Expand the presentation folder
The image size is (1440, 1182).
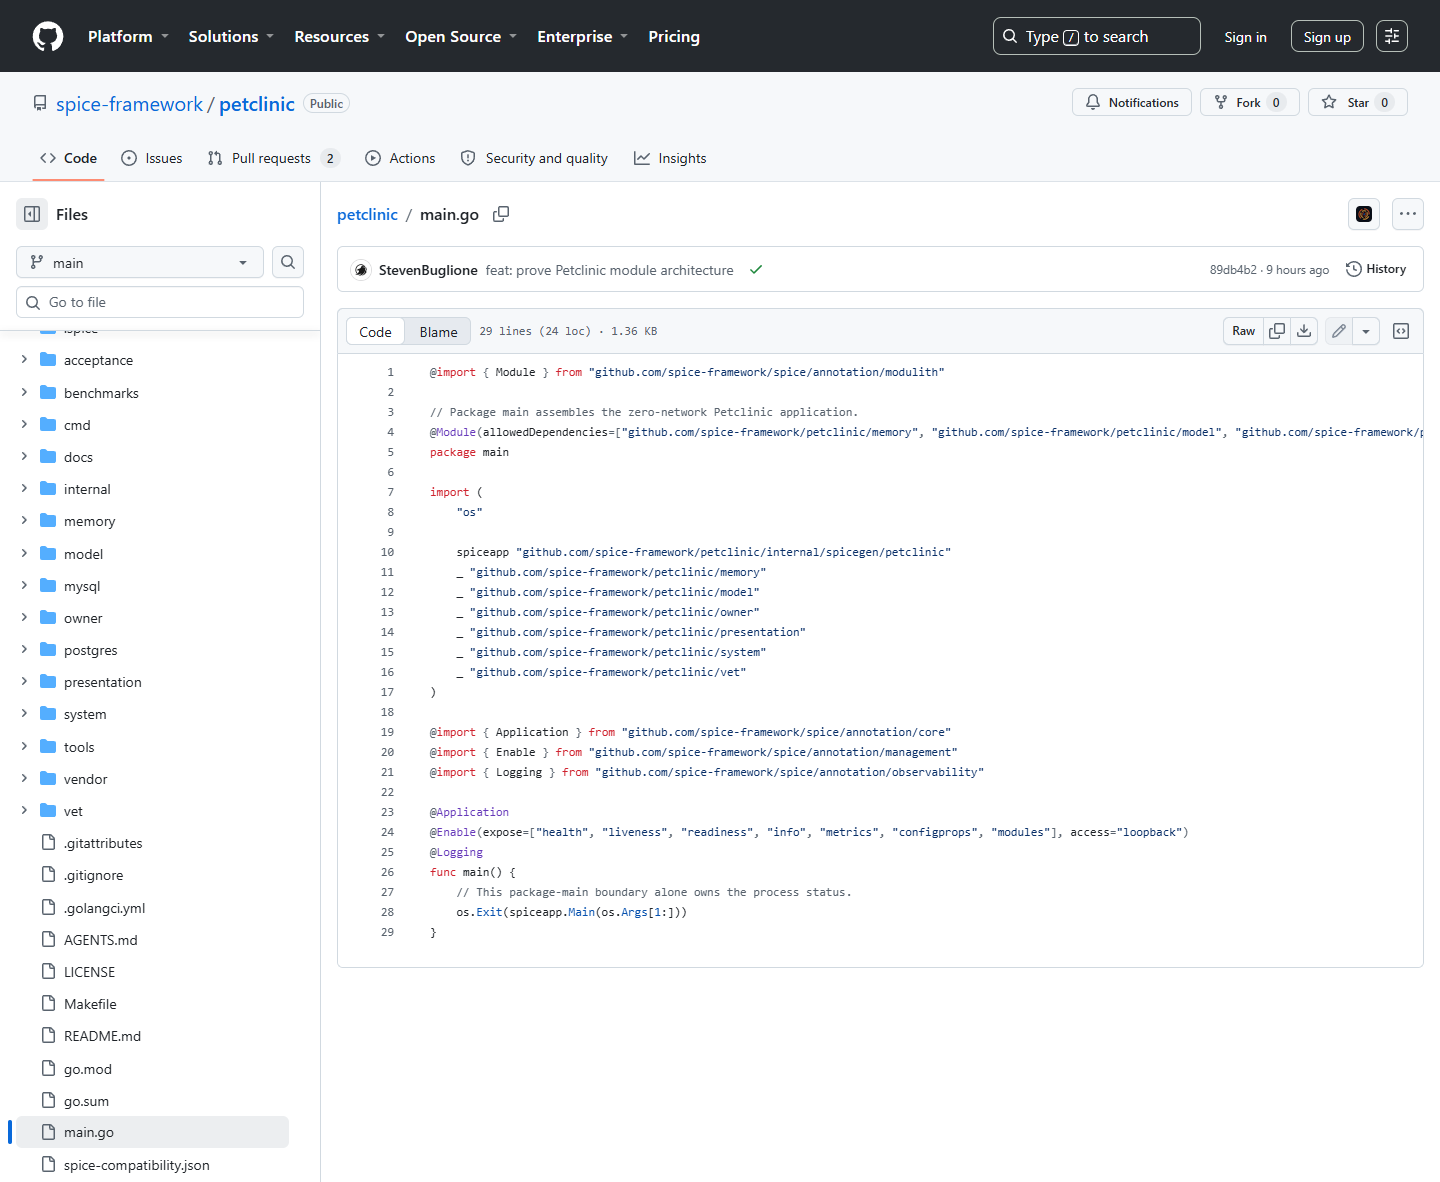click(24, 682)
